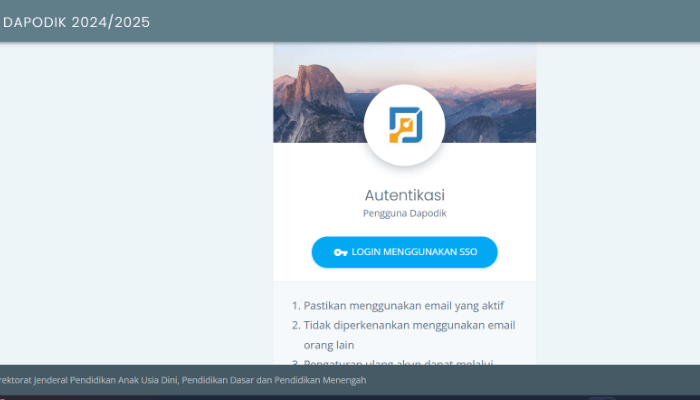Click the footer text 'Pendidikan Dasar dan Pendidikan Menengah'
Screen dimensions: 700x400
coord(274,380)
